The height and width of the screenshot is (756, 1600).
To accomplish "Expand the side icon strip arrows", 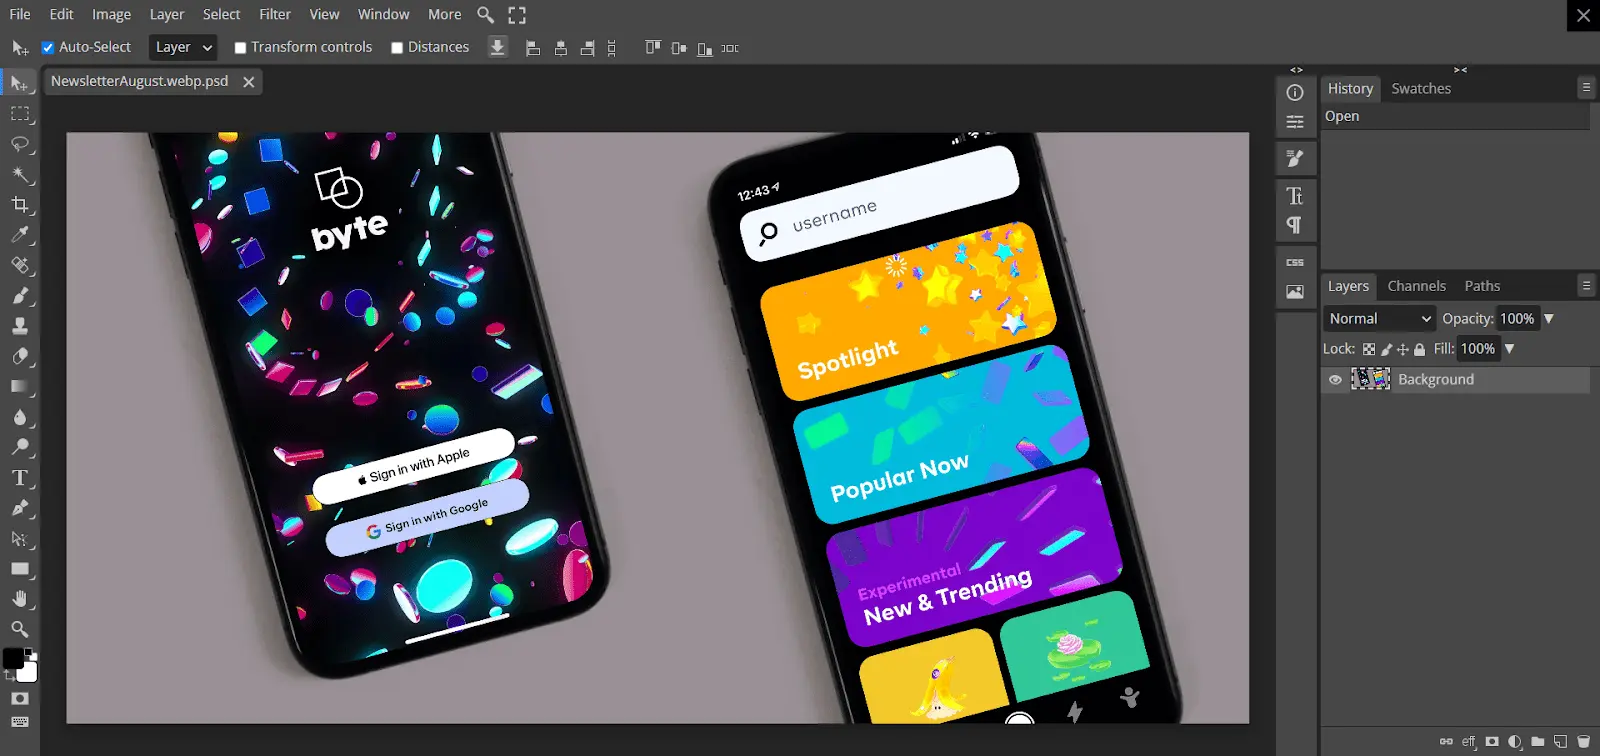I will (x=1296, y=70).
